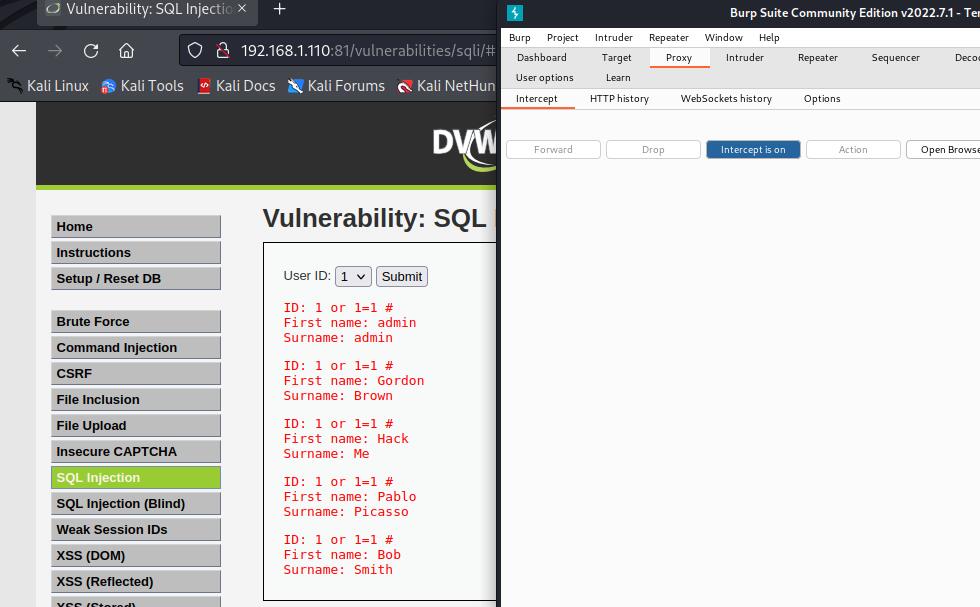Open Weak Session IDs page
980x607 pixels.
click(136, 529)
